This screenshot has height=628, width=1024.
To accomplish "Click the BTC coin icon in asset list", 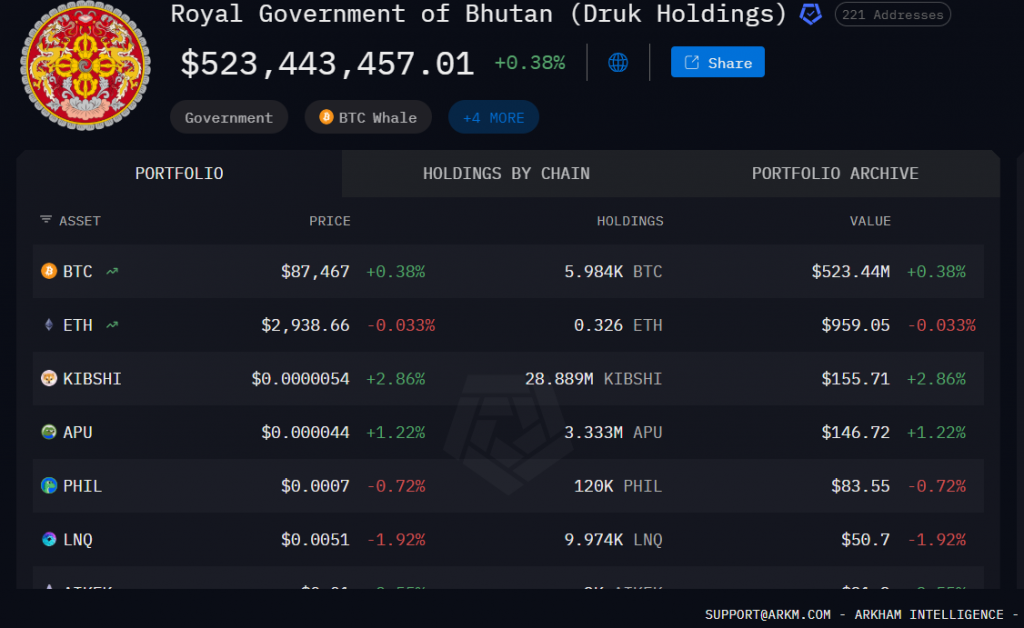I will tap(48, 271).
